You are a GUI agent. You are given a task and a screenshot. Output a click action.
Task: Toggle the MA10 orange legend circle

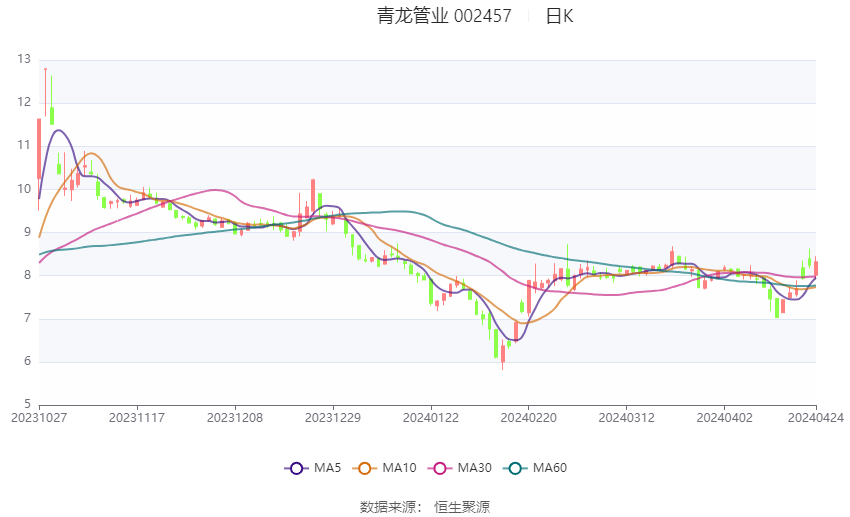coord(365,468)
